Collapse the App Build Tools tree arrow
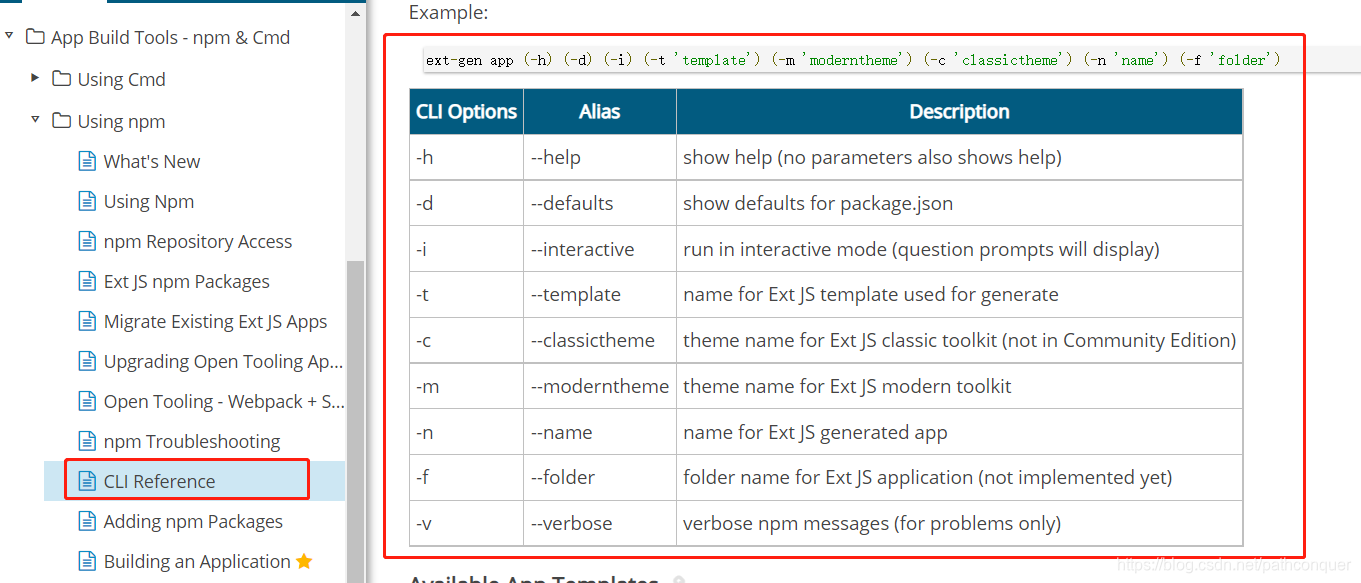1361x583 pixels. (9, 37)
